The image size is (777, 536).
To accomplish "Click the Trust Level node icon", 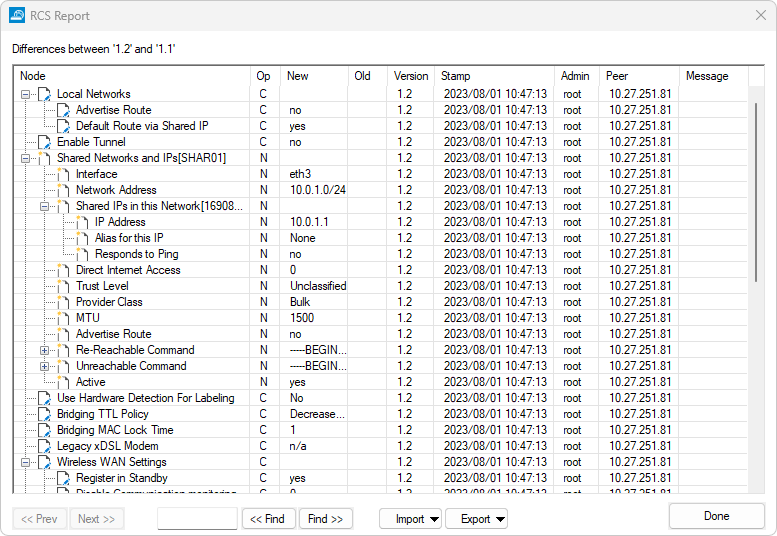I will pos(63,286).
